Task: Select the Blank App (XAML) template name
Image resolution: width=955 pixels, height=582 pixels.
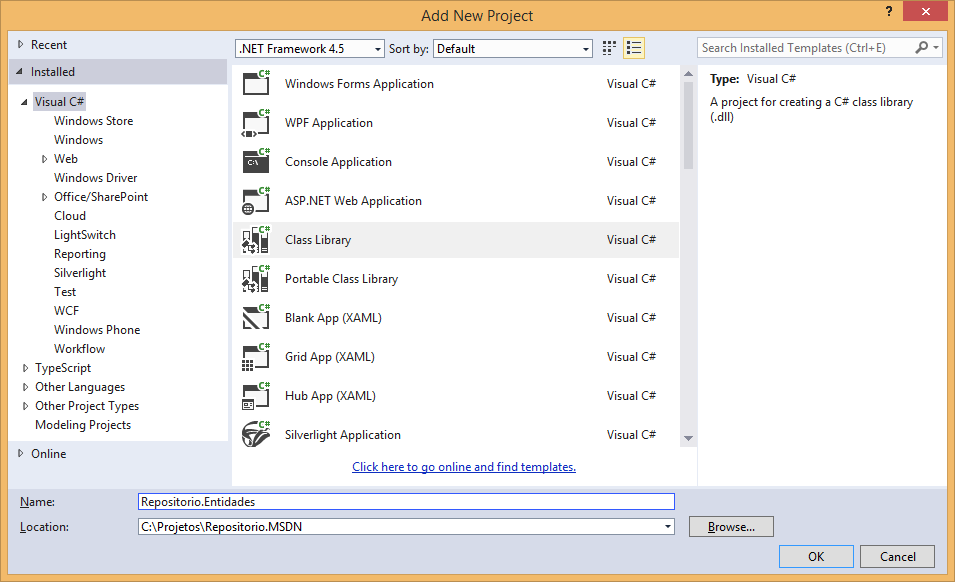Action: pos(333,318)
